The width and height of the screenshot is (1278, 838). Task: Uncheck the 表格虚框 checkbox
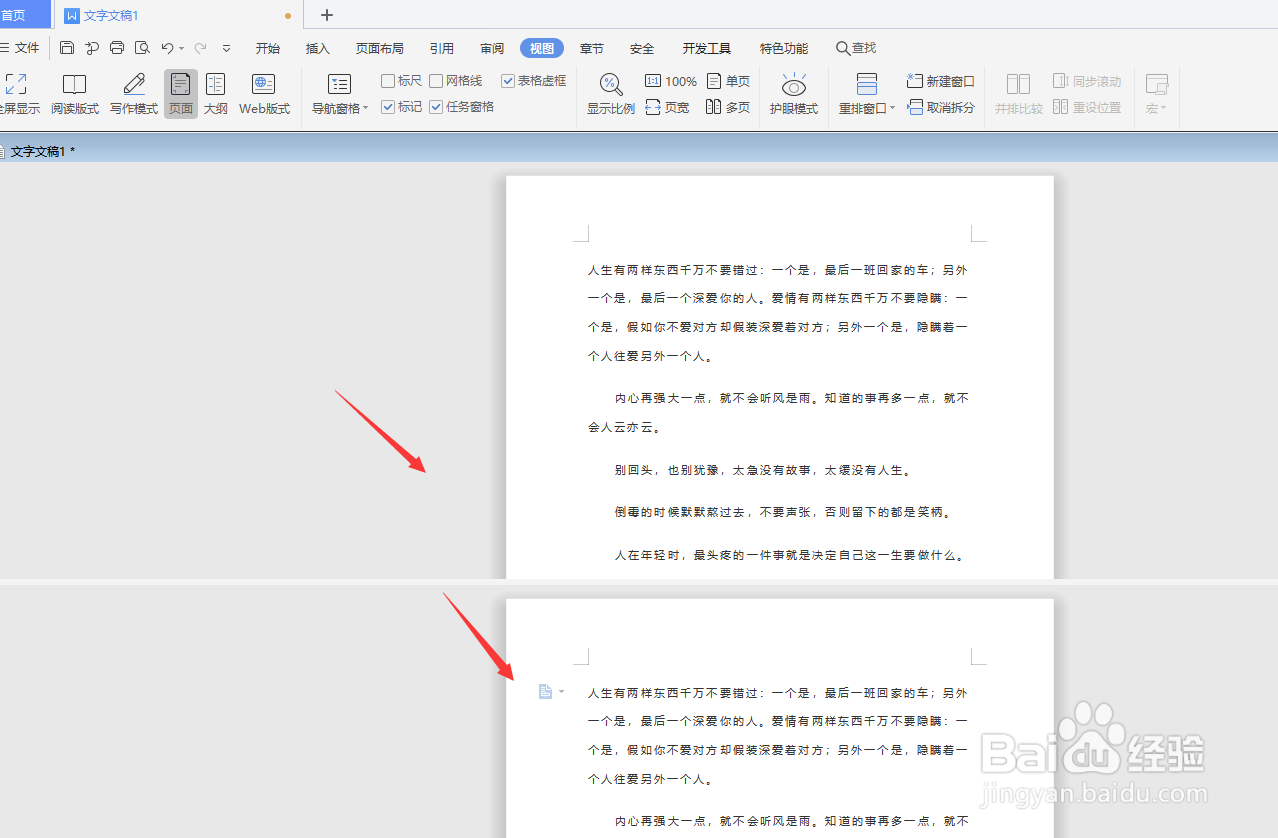coord(508,81)
